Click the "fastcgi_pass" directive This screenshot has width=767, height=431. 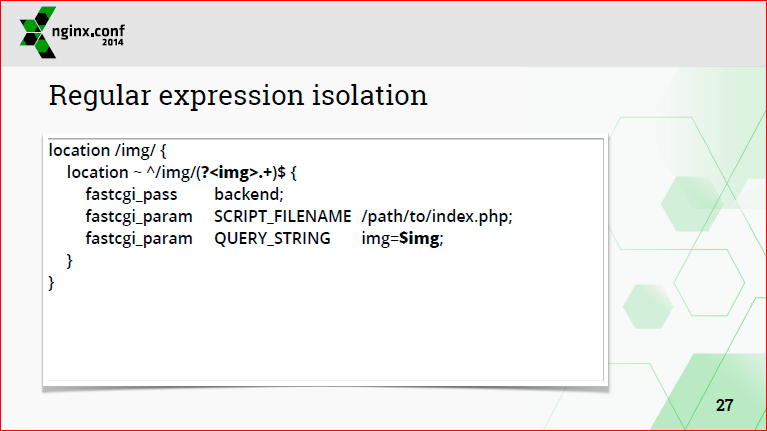pyautogui.click(x=131, y=195)
